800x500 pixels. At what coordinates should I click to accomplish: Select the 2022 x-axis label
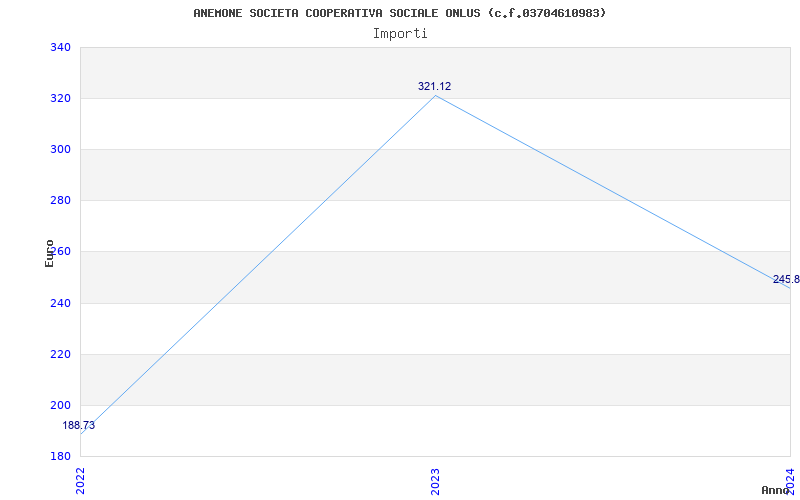coord(81,481)
